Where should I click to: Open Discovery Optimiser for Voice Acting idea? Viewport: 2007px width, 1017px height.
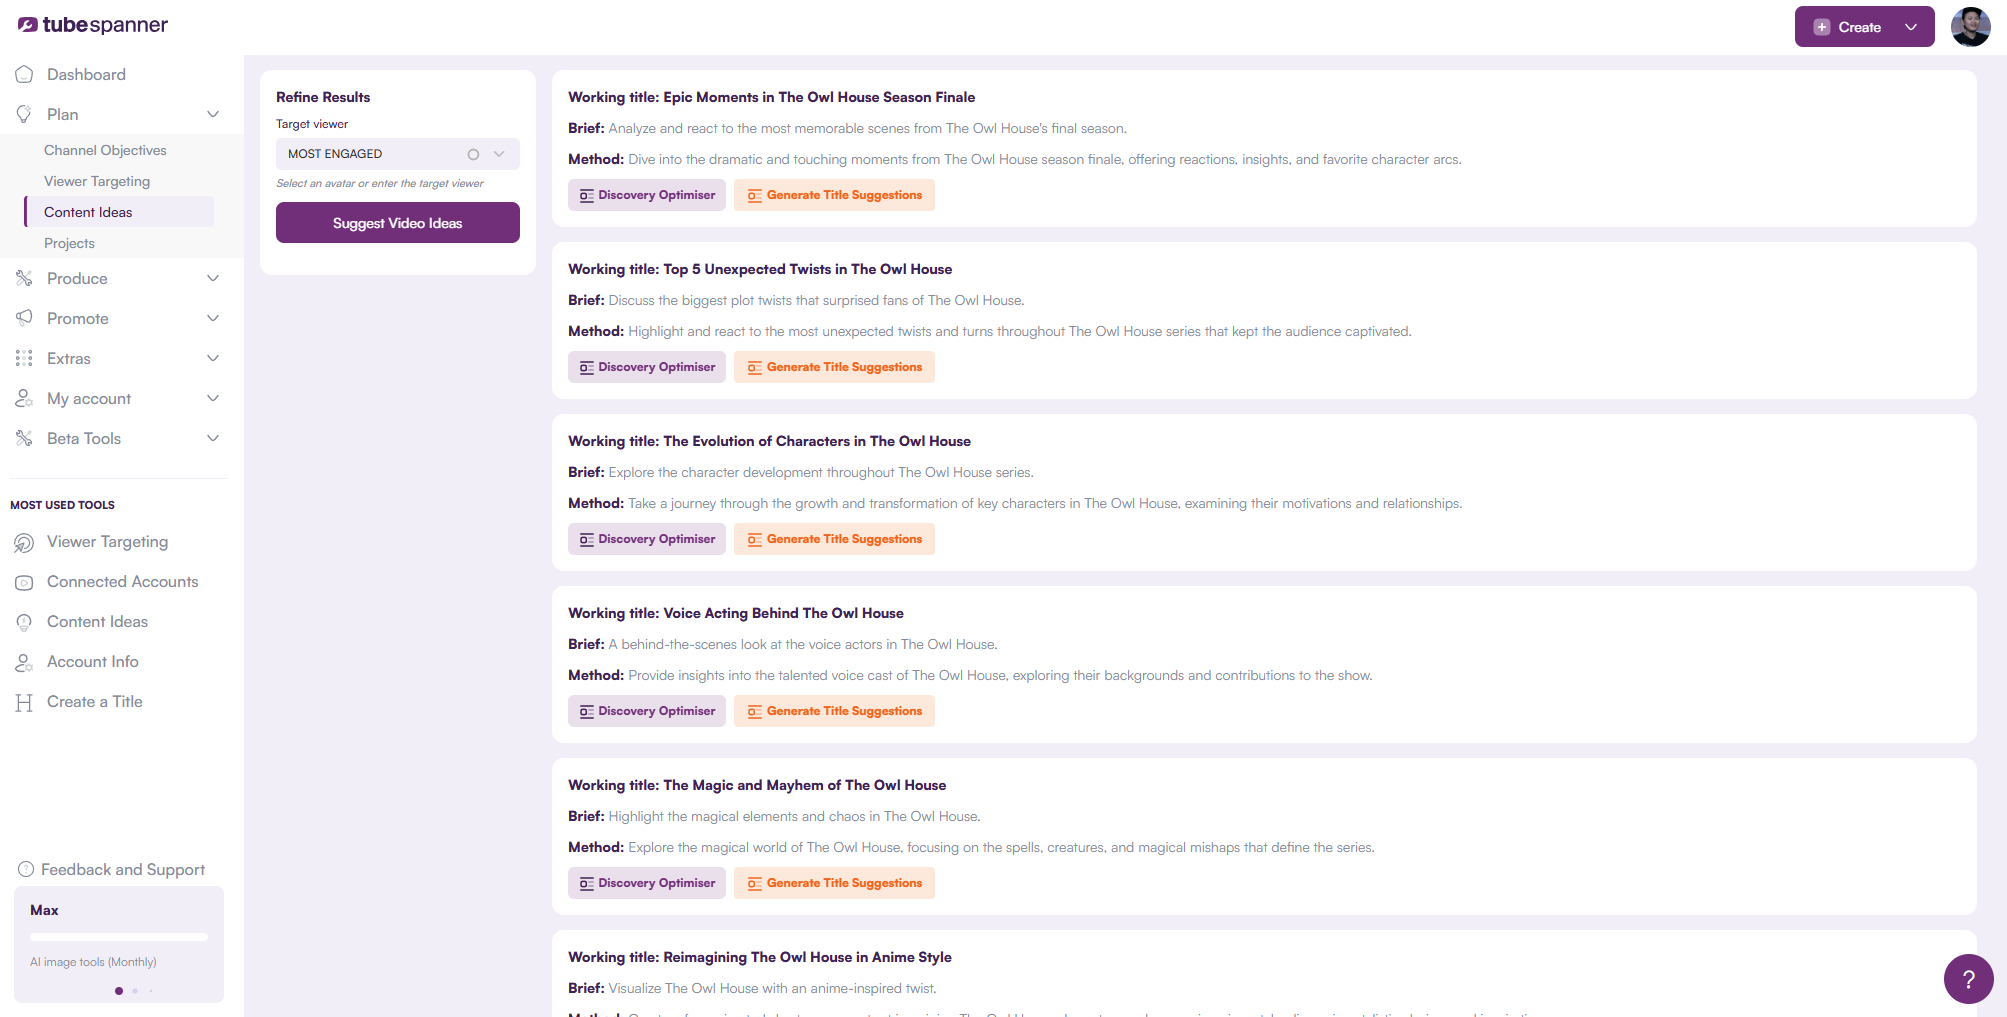pyautogui.click(x=647, y=711)
